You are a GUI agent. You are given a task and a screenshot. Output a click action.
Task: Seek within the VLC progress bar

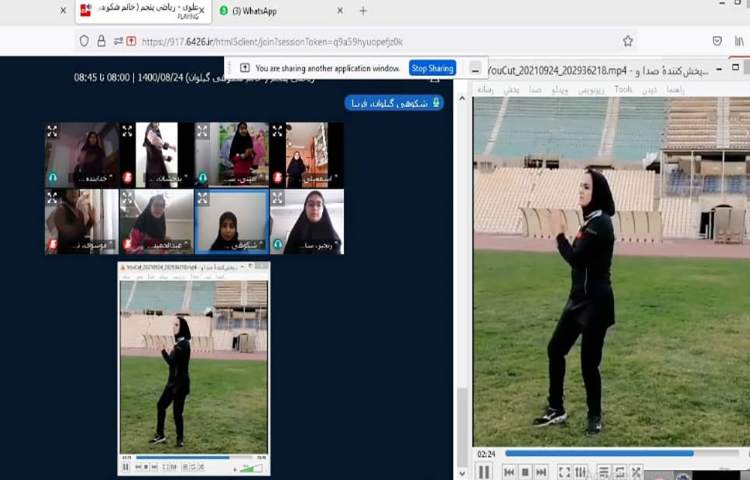(600, 453)
